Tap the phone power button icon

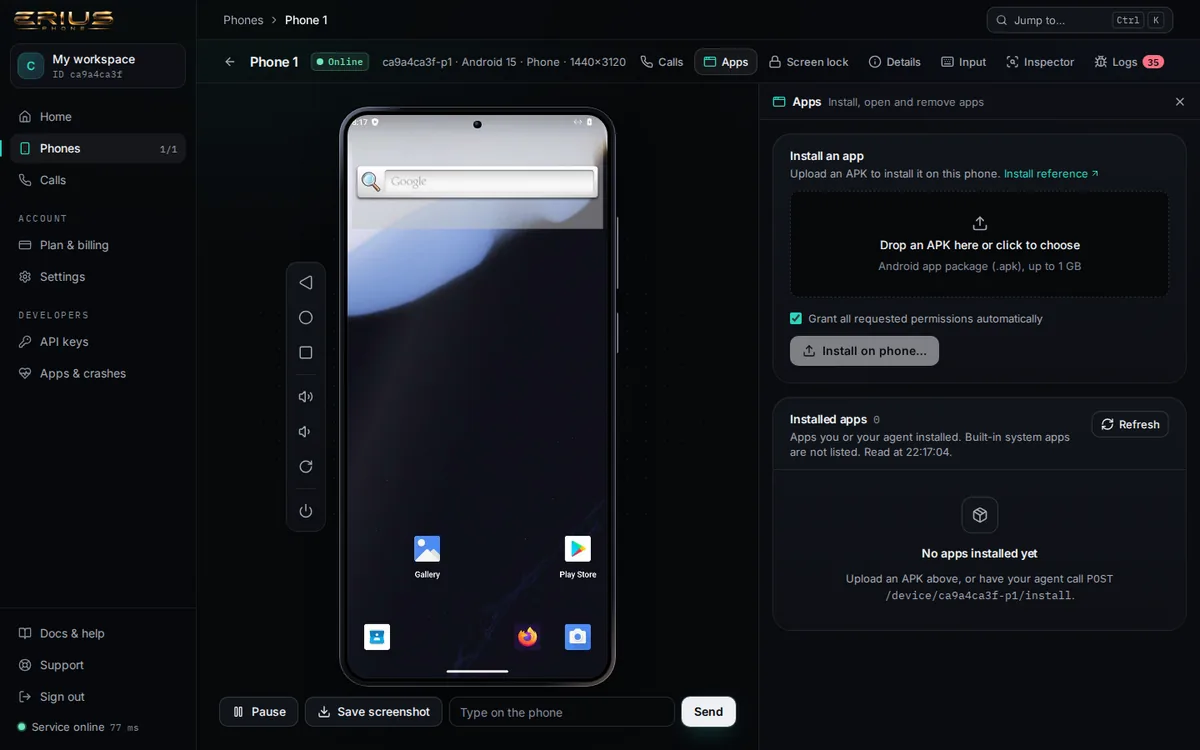tap(306, 511)
